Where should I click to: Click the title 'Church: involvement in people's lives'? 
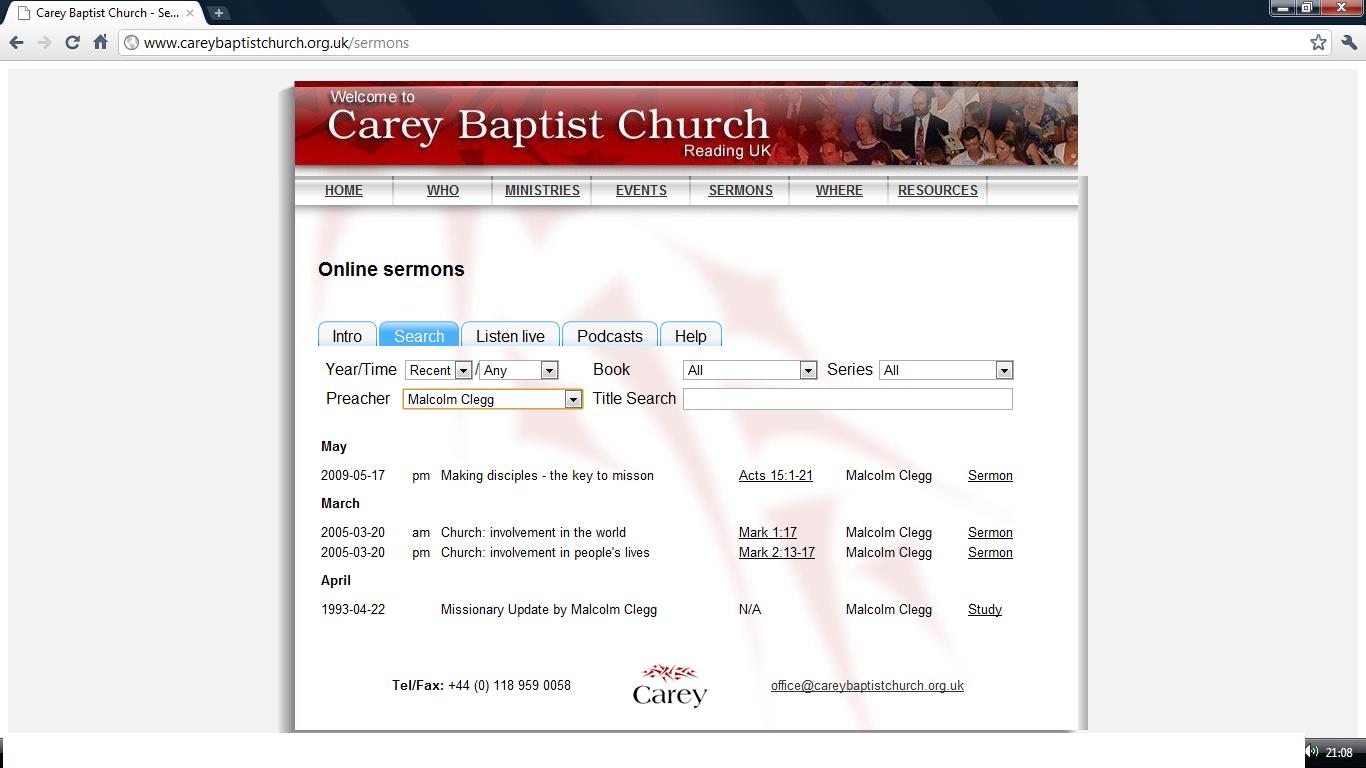point(545,553)
